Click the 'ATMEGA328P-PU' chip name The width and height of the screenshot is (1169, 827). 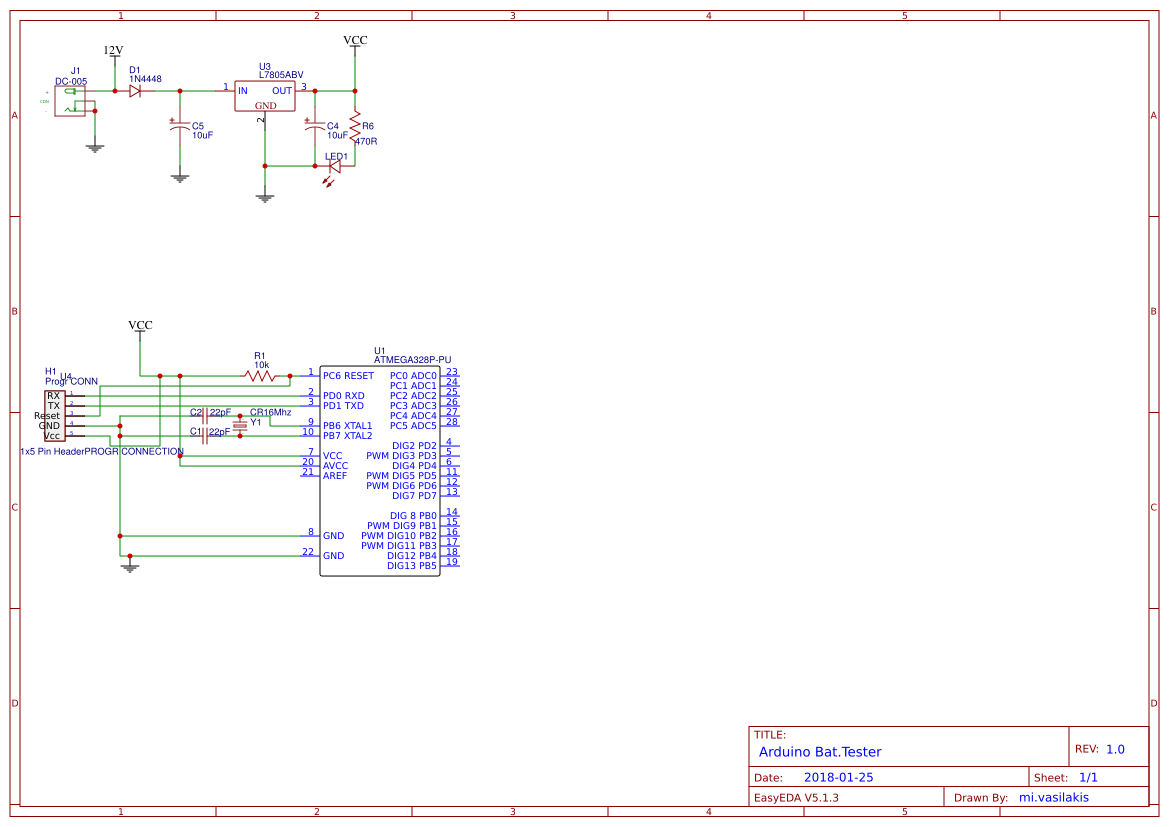pyautogui.click(x=412, y=360)
